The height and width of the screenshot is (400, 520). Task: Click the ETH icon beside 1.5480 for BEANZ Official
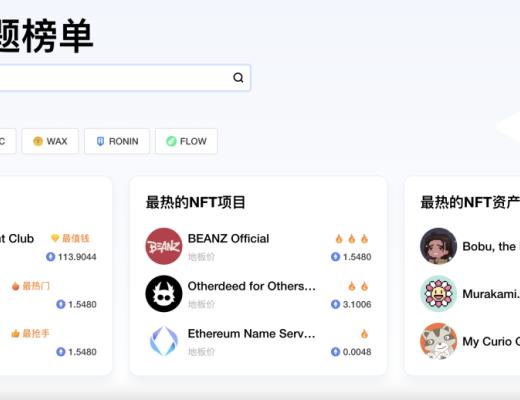click(x=335, y=257)
